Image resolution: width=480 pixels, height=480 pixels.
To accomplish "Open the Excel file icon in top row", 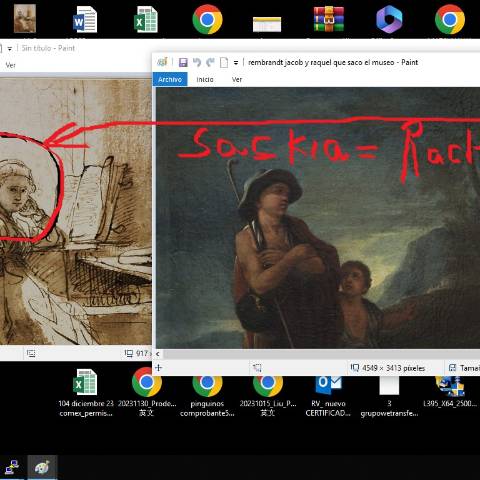I will click(146, 20).
